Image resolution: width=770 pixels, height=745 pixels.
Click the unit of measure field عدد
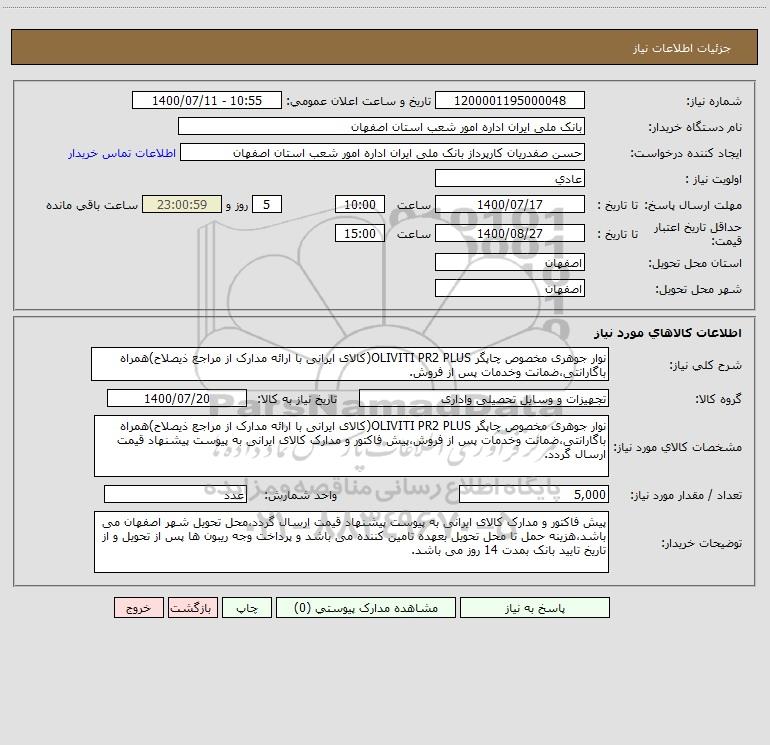tap(175, 494)
